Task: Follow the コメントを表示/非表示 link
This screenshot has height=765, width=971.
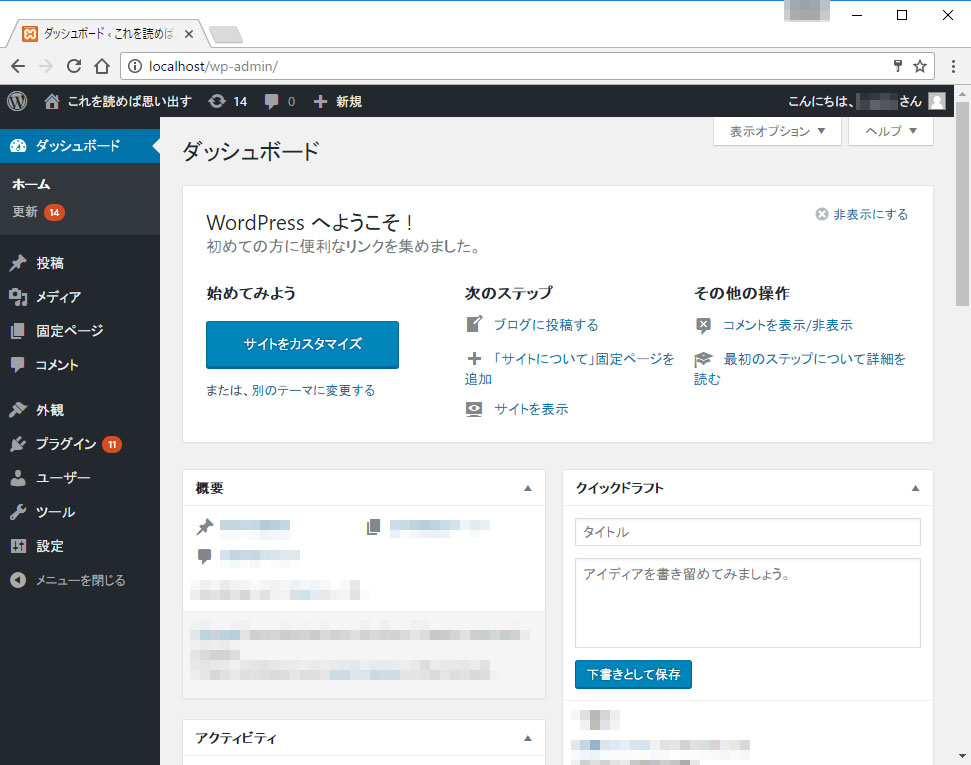Action: click(x=788, y=325)
